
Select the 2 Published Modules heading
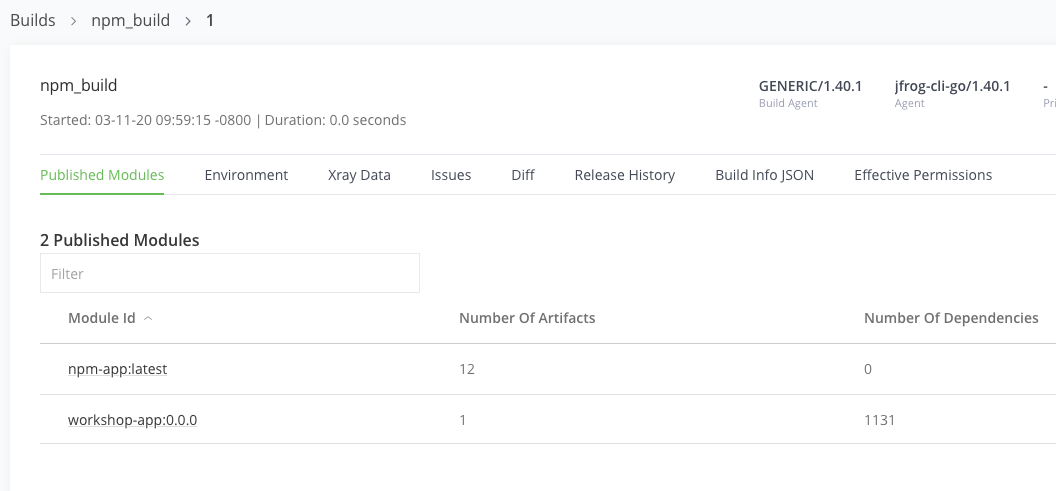click(120, 240)
